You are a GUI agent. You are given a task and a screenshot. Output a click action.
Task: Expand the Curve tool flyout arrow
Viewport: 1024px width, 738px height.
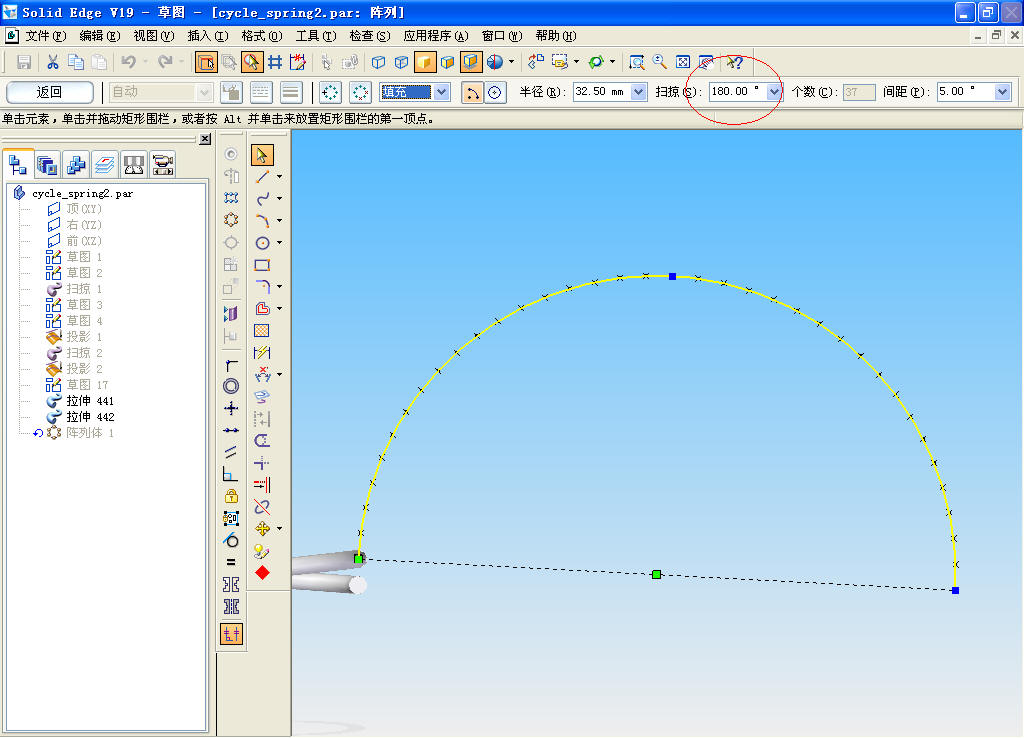click(280, 199)
